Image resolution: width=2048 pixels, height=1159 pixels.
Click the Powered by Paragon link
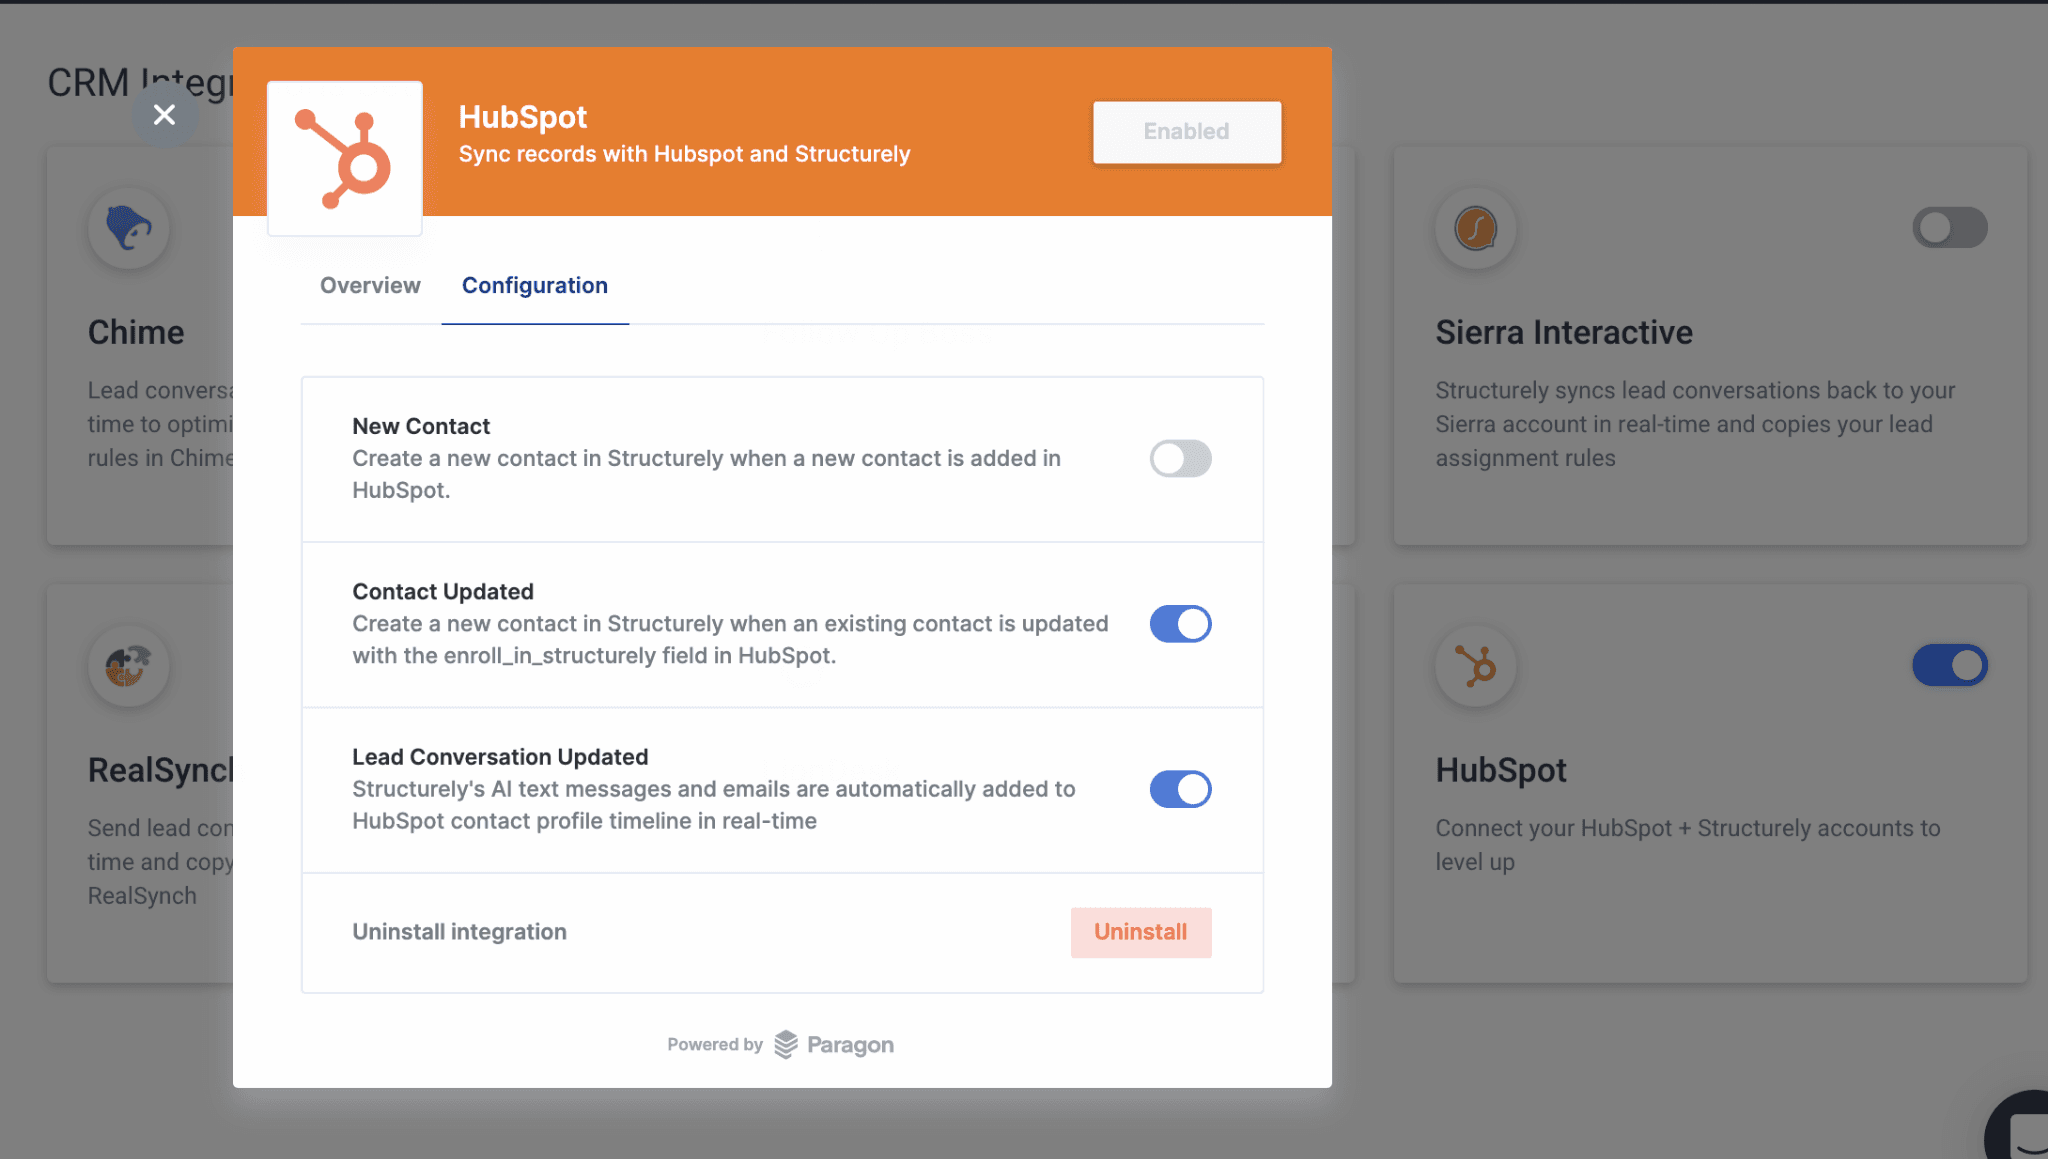point(780,1045)
